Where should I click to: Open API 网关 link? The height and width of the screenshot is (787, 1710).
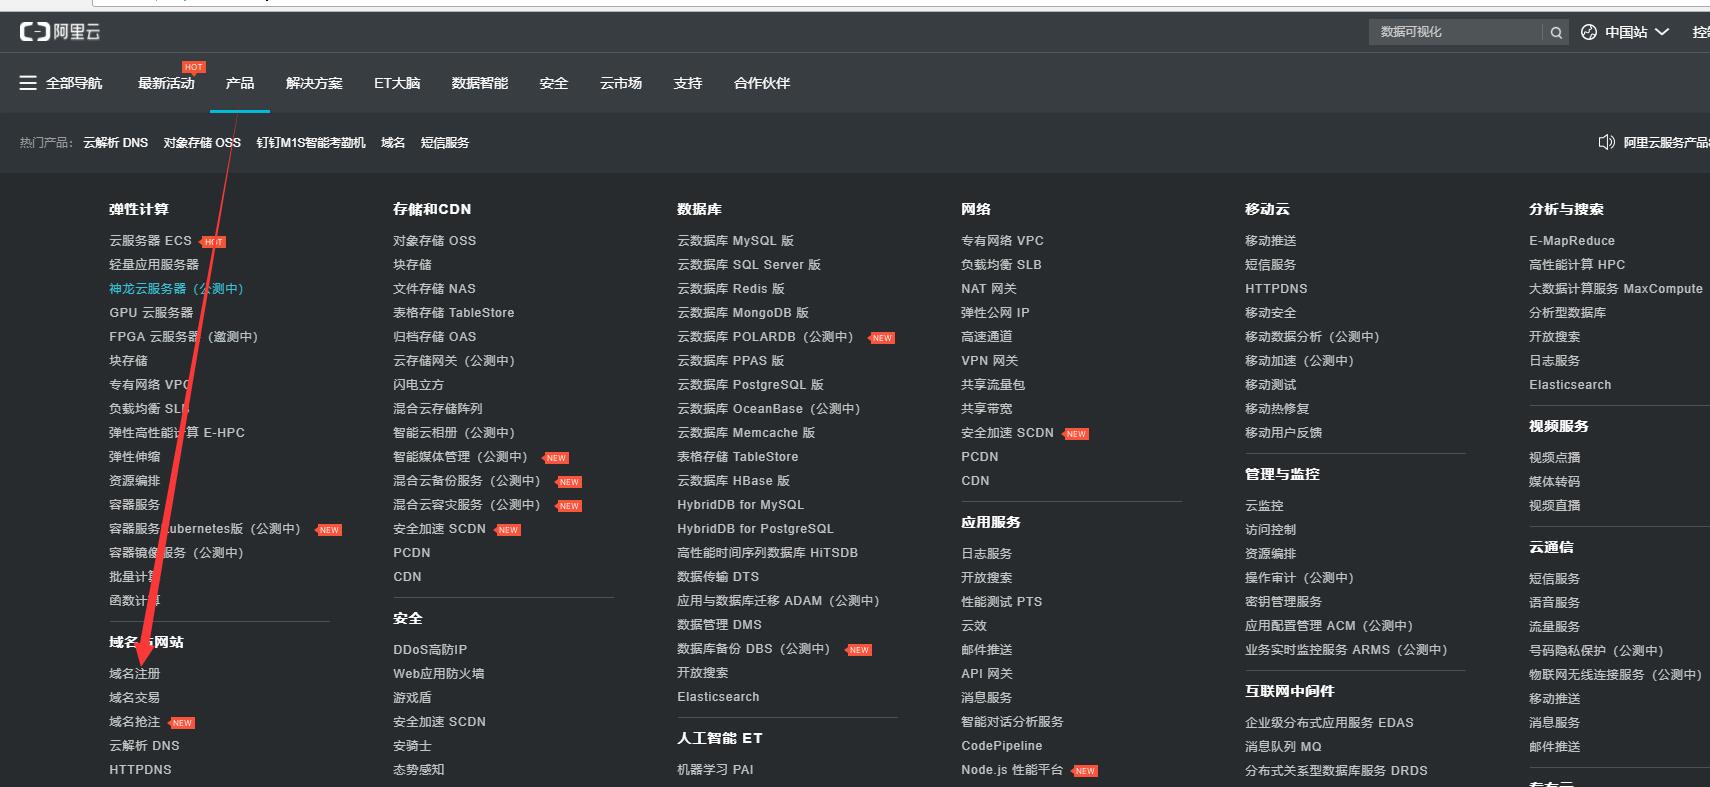tap(987, 674)
